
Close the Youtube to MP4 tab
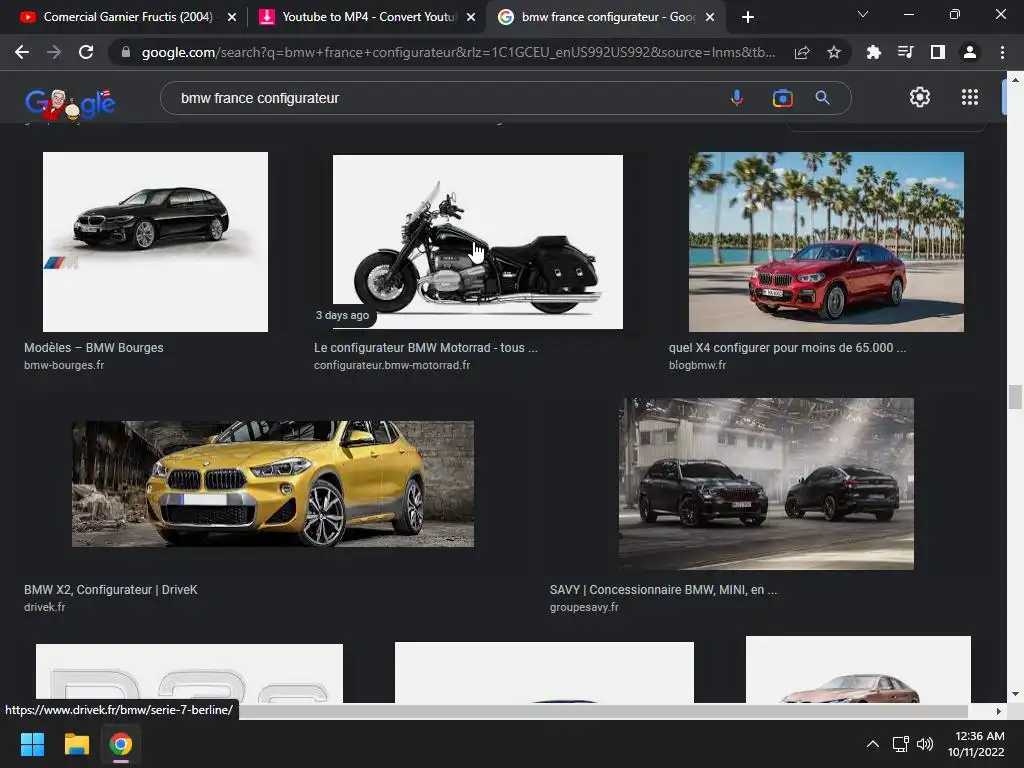tap(471, 17)
